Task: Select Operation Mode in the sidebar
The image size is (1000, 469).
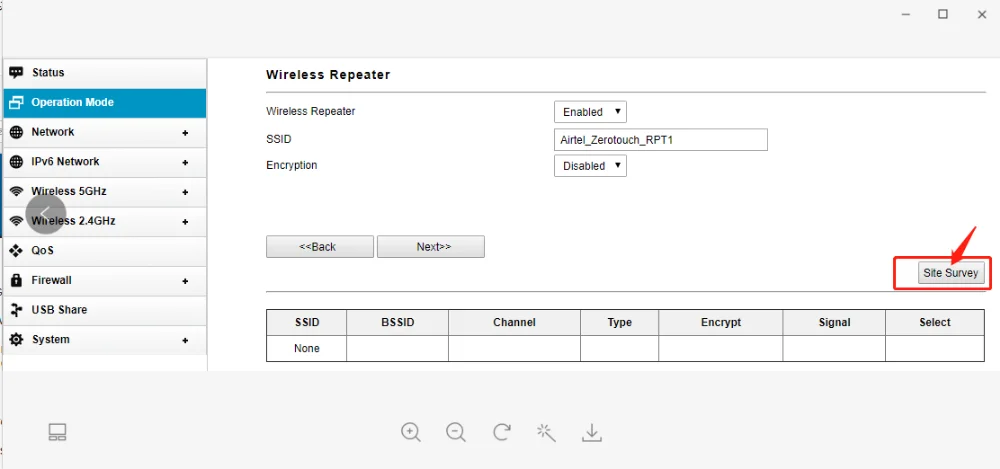Action: [x=105, y=103]
